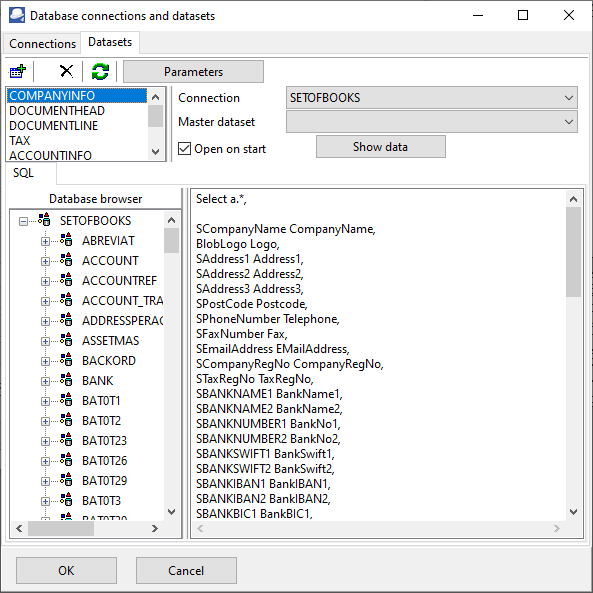Switch to the Connections tab
This screenshot has width=593, height=593.
(x=42, y=44)
